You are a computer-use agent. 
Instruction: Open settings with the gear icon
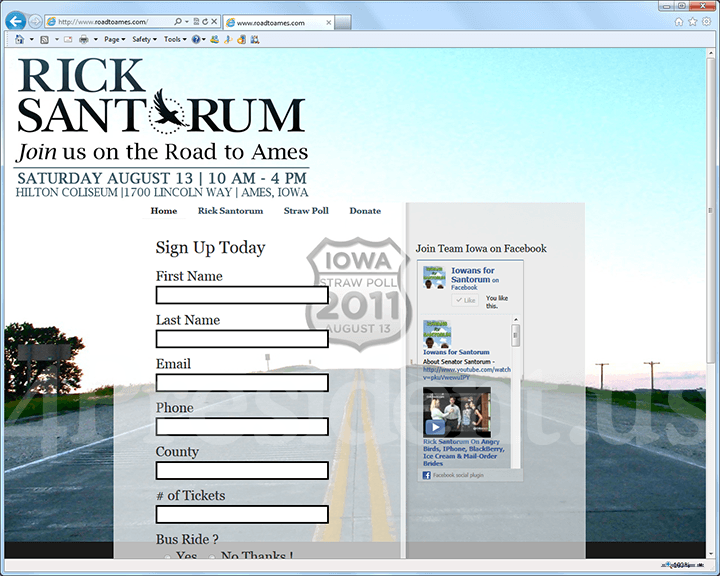[x=706, y=22]
